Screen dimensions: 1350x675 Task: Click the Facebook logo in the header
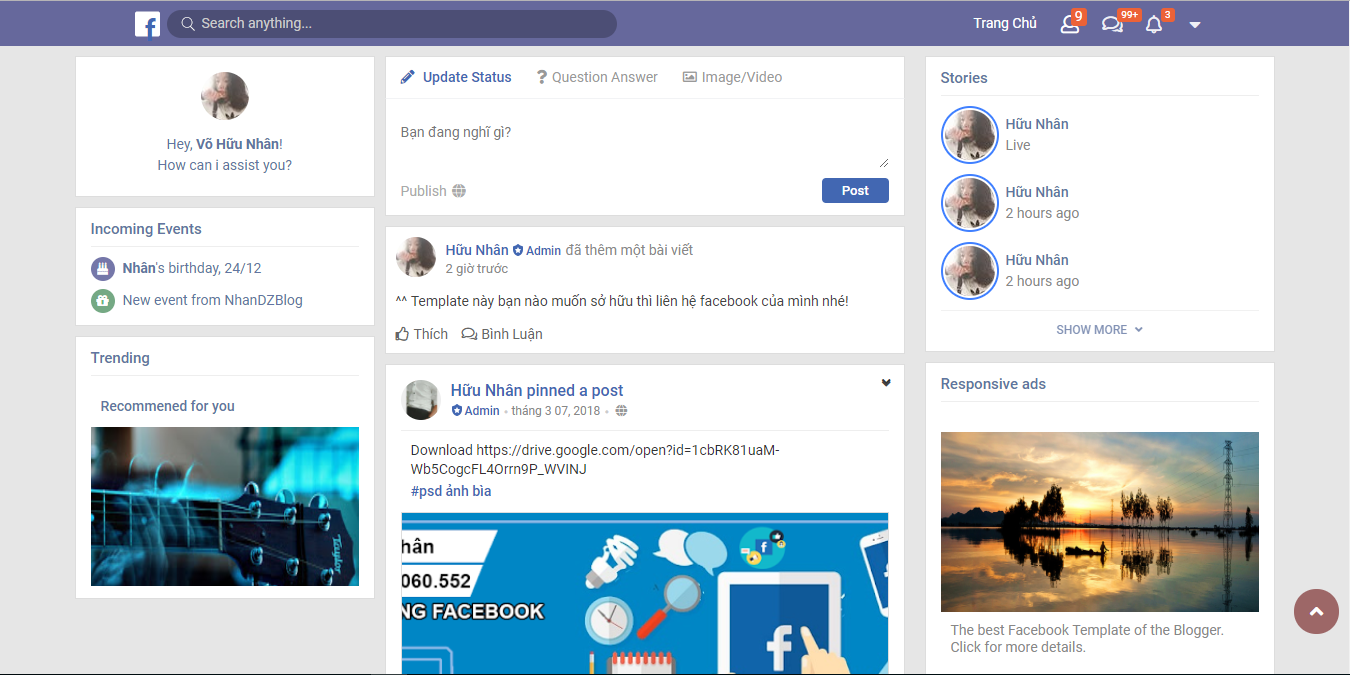pos(147,24)
